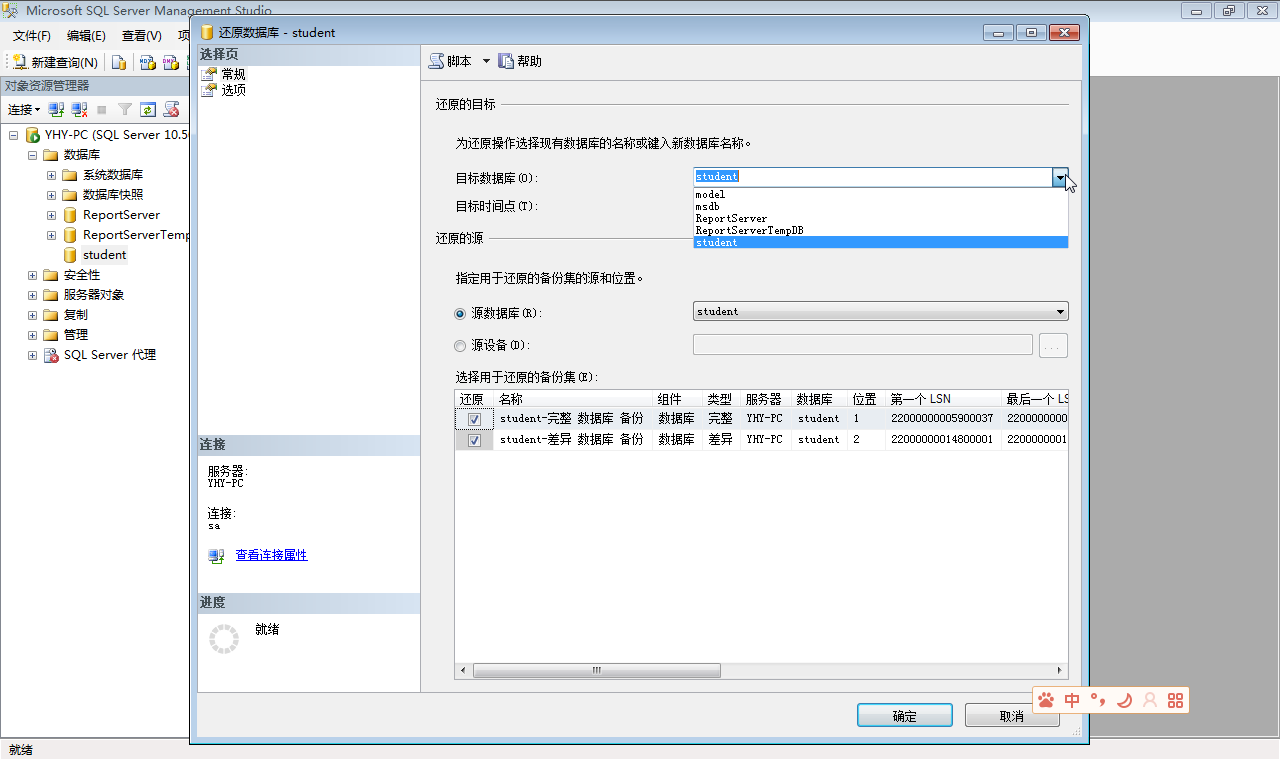Choose msdb from the database dropdown list
This screenshot has height=760, width=1280.
[x=881, y=206]
